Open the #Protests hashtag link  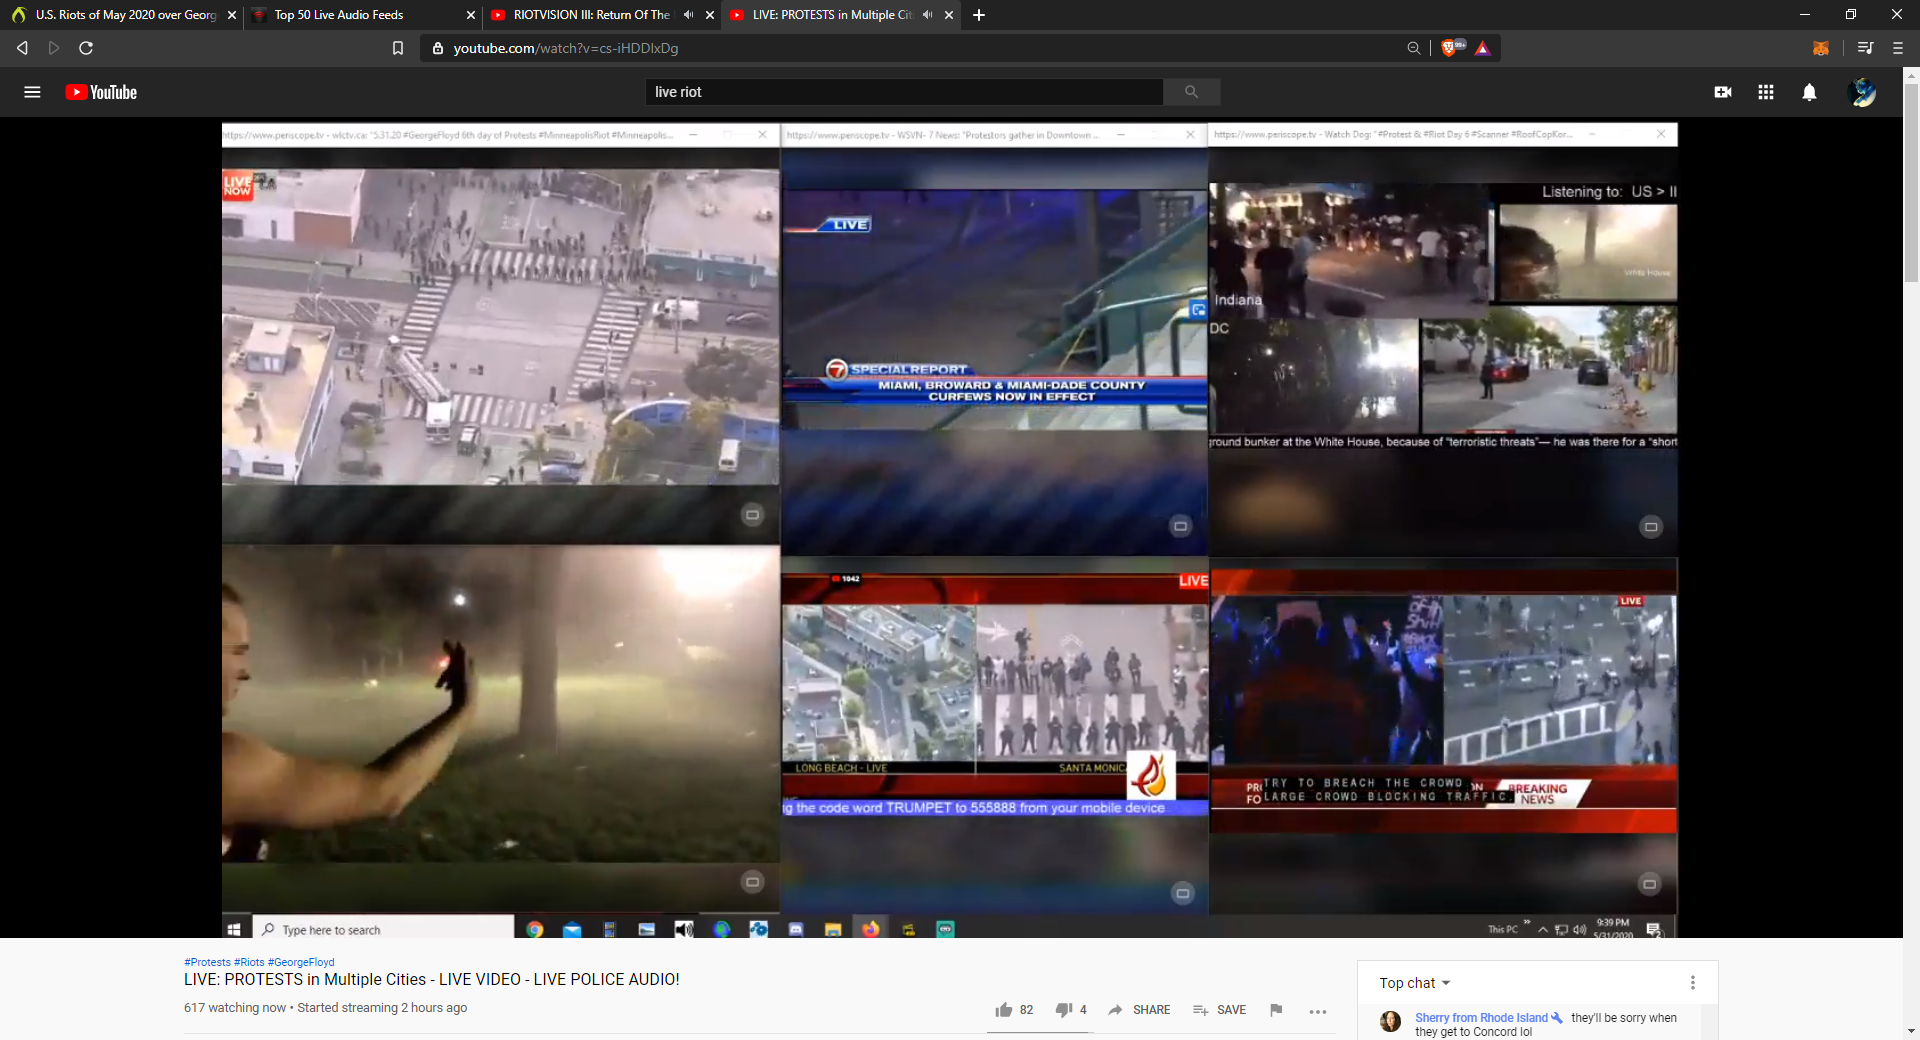(x=207, y=962)
